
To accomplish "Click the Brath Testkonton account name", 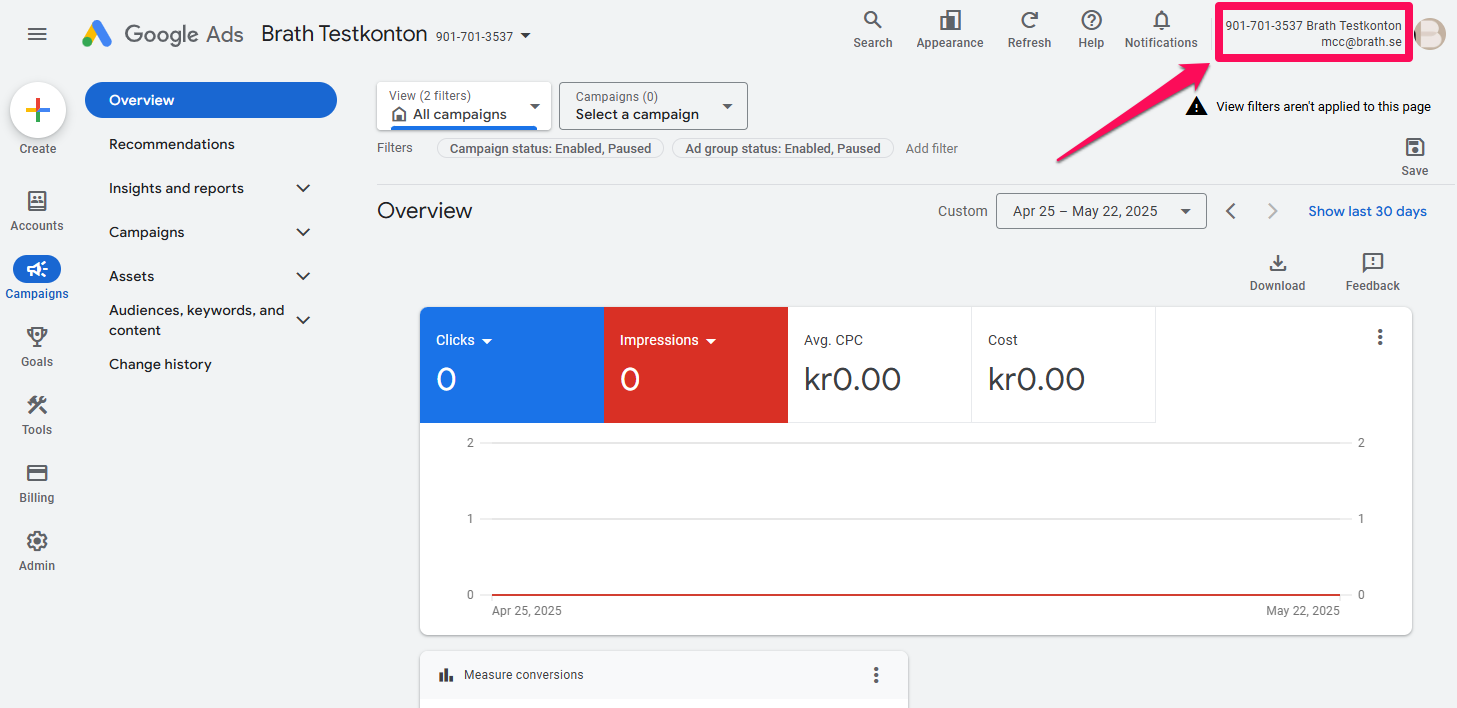I will (344, 34).
